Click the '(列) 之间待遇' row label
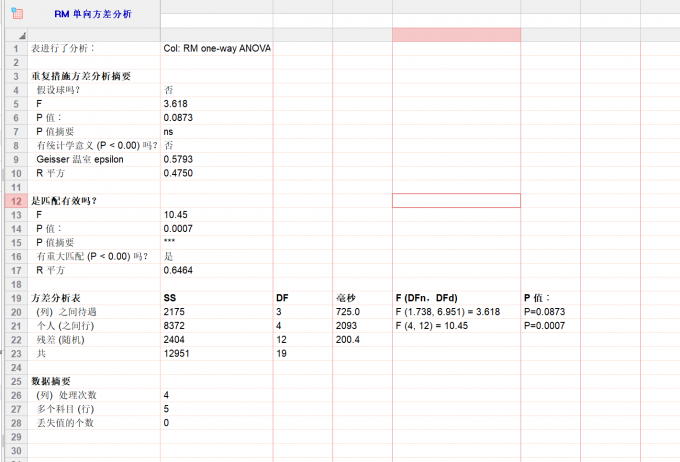The image size is (680, 462). [x=66, y=312]
